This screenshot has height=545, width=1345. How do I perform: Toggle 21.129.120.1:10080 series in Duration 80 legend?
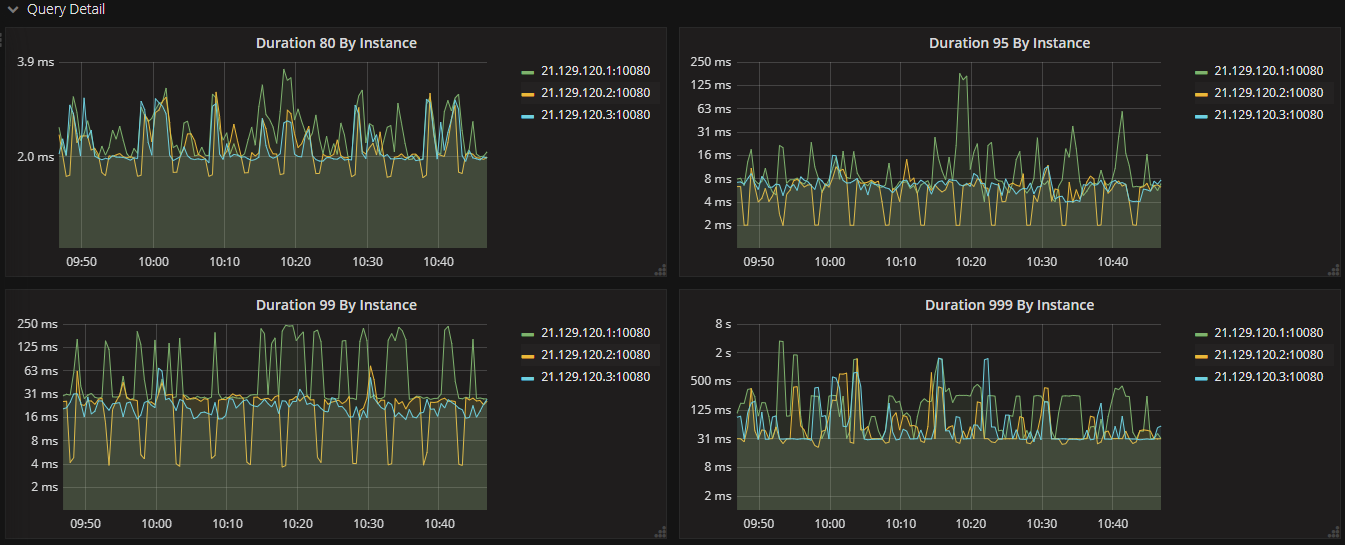pos(595,71)
